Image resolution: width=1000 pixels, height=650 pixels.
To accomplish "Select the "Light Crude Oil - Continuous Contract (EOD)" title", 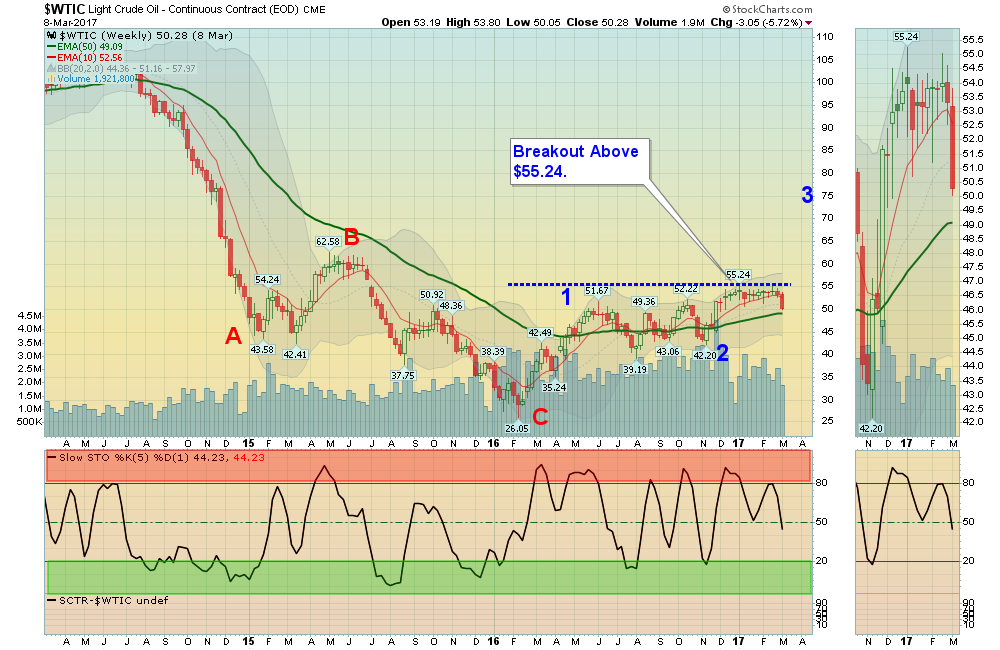I will (x=193, y=10).
